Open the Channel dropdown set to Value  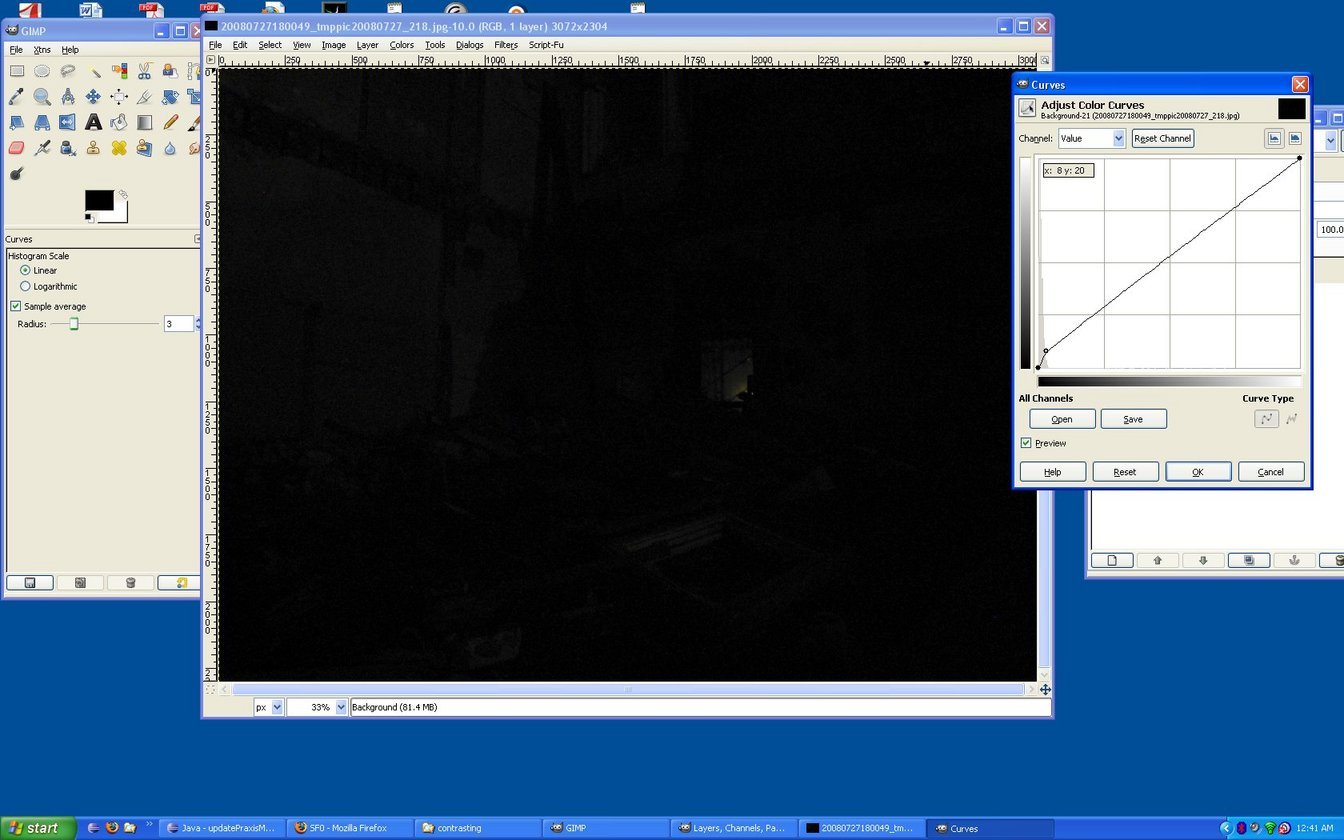(x=1091, y=139)
